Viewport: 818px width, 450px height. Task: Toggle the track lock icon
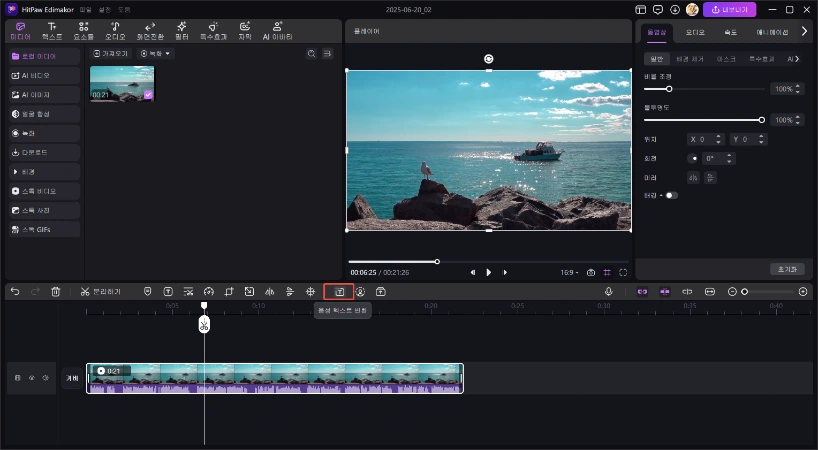(18, 378)
